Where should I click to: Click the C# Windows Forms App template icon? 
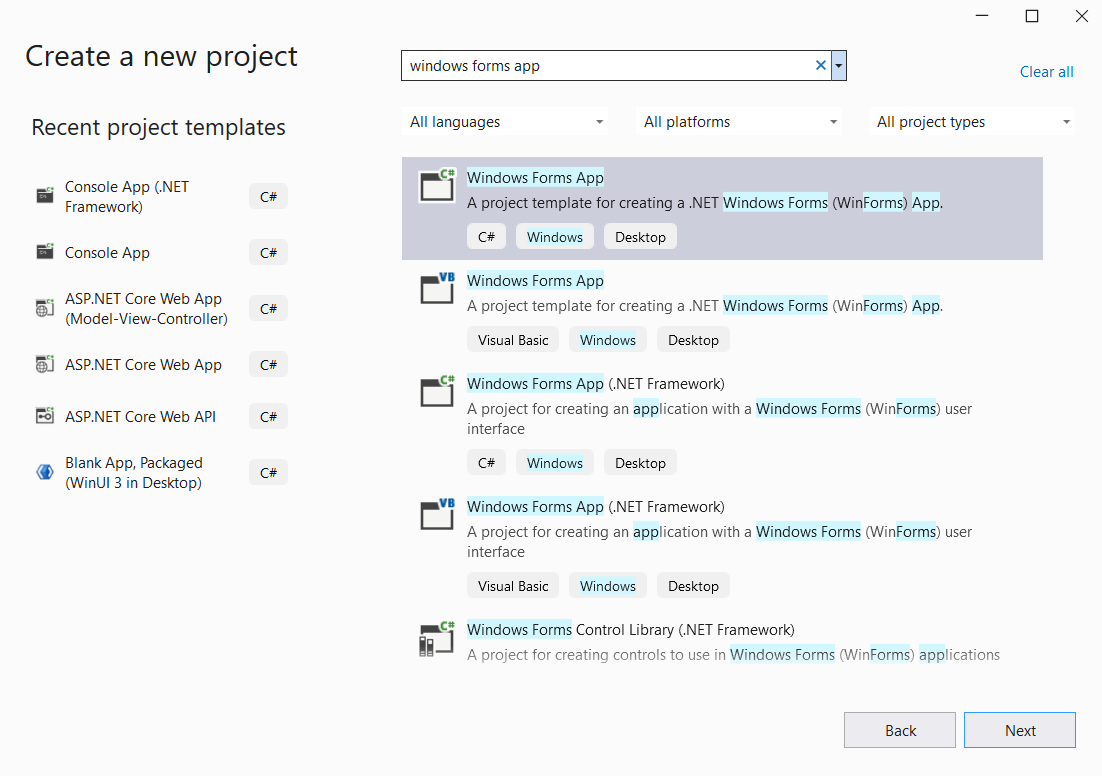437,185
